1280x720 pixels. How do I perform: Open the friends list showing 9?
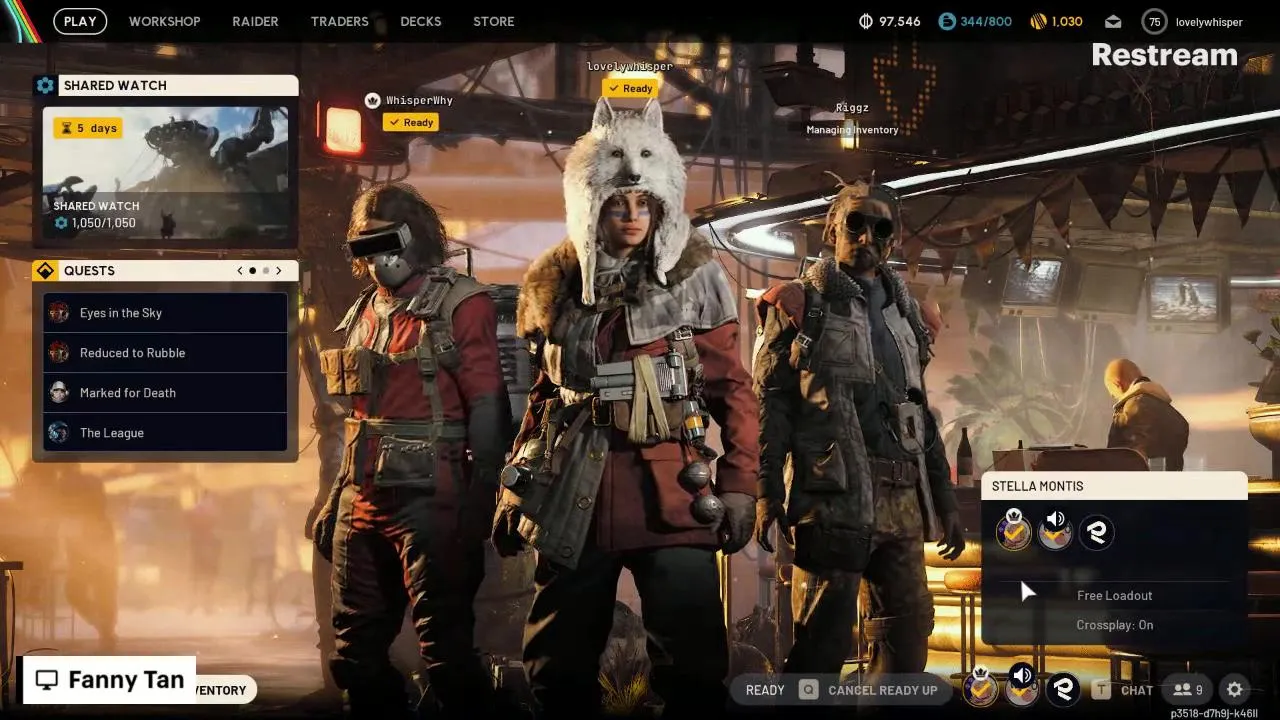point(1187,690)
